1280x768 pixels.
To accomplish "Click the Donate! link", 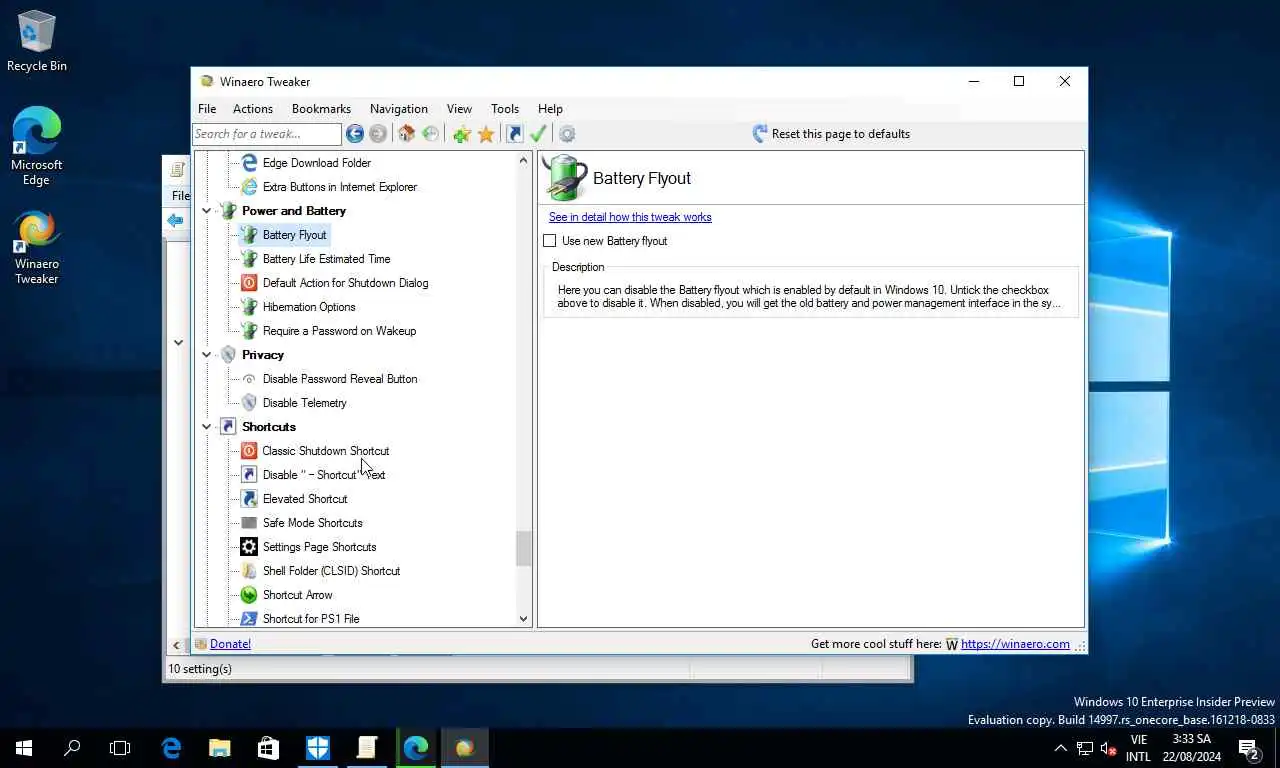I will coord(230,644).
